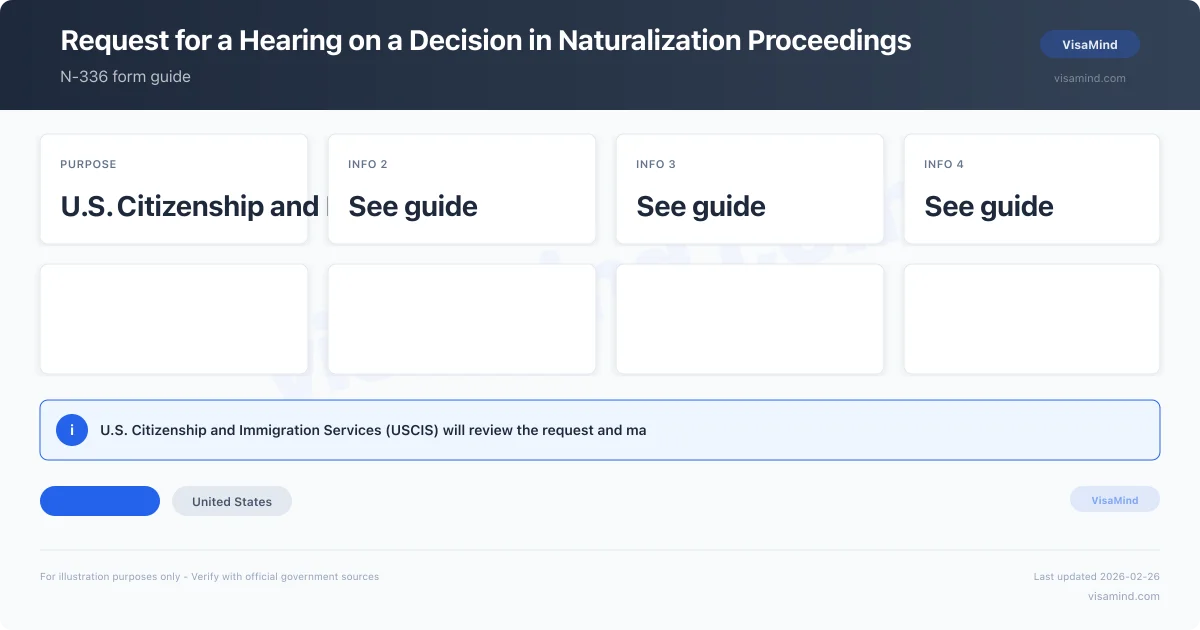Open the INFO 4 card
The width and height of the screenshot is (1200, 630).
1032,189
